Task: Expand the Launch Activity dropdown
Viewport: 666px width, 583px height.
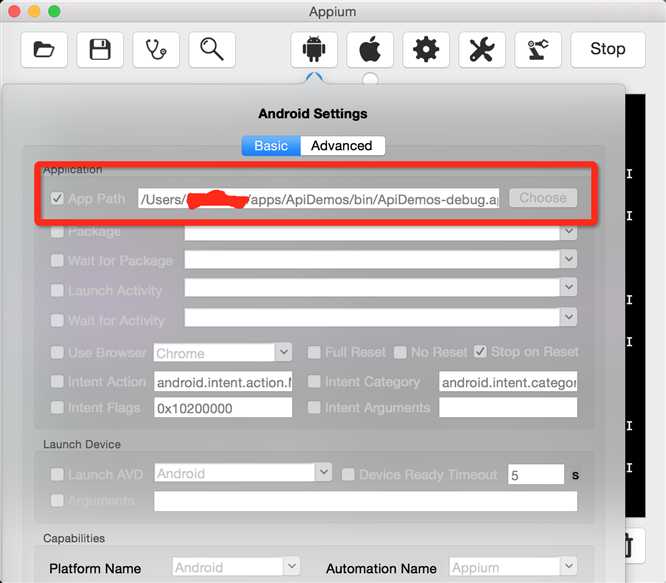Action: click(x=569, y=287)
